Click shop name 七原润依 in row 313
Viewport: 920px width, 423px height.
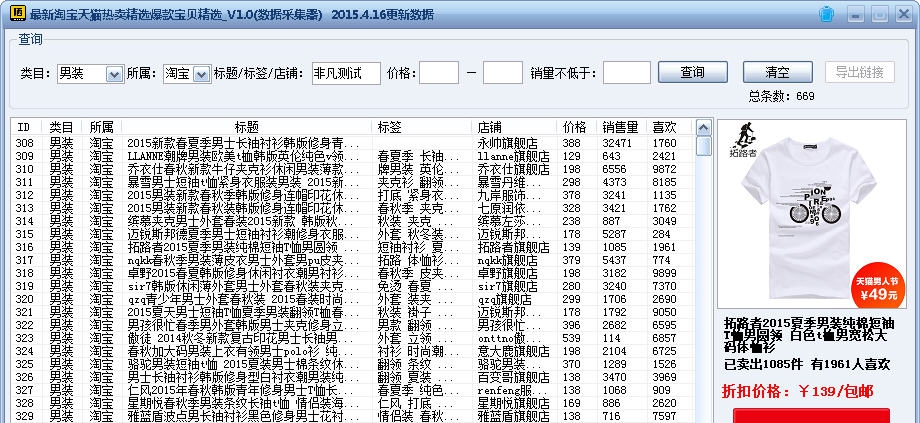(x=509, y=208)
